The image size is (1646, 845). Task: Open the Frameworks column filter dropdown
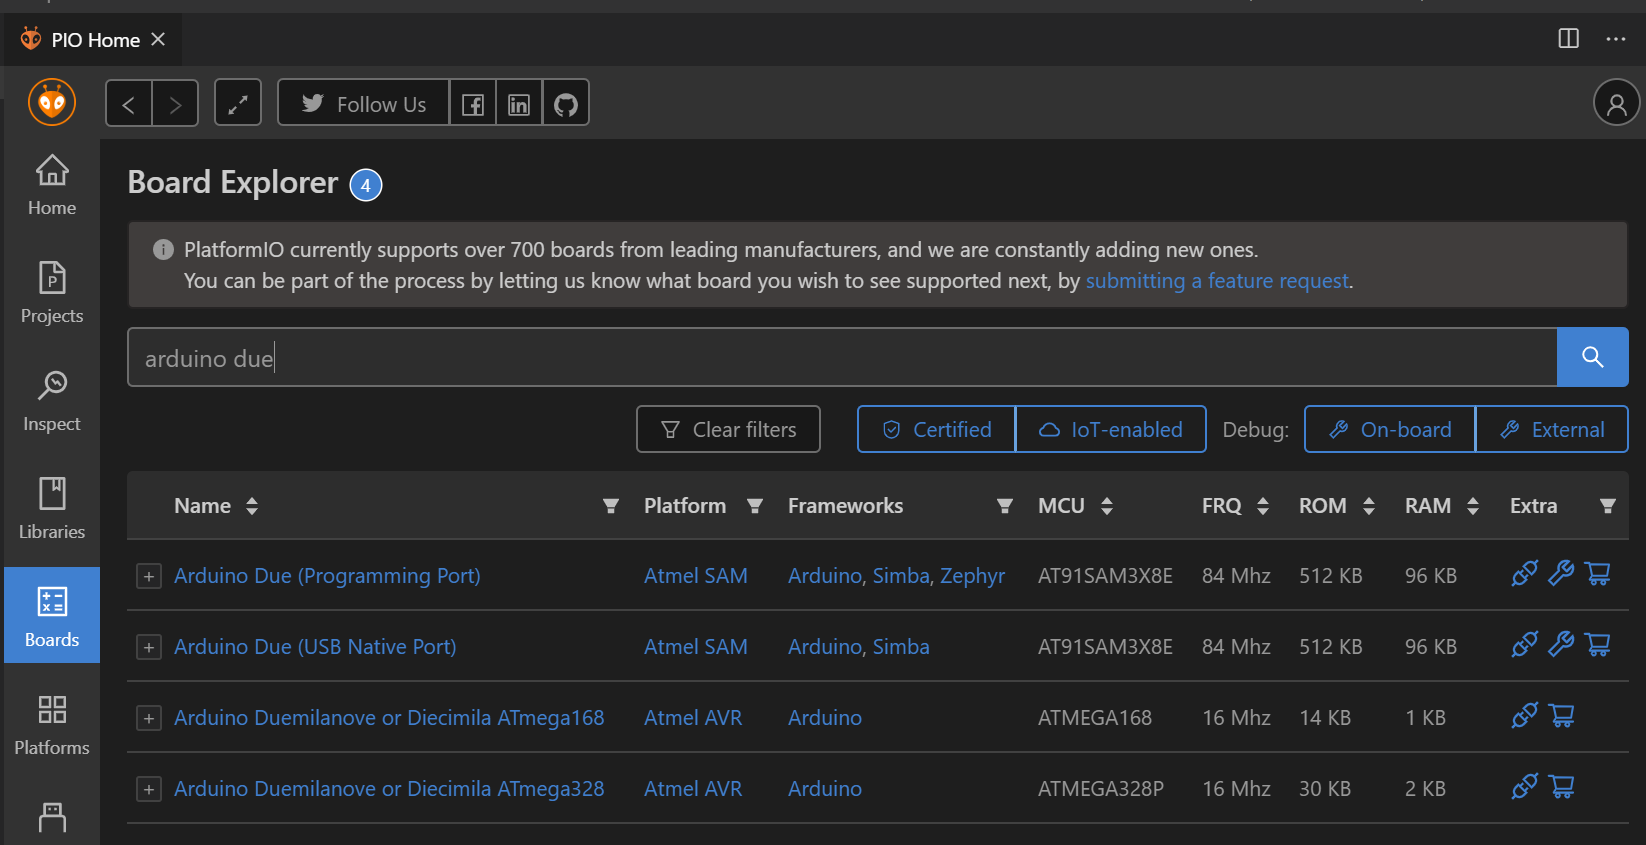(x=1005, y=506)
